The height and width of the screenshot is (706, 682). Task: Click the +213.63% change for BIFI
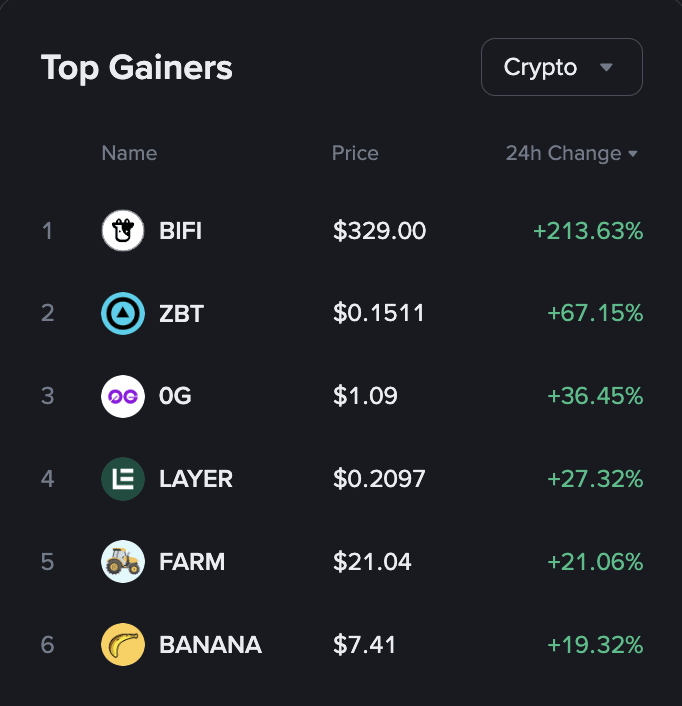pyautogui.click(x=588, y=231)
